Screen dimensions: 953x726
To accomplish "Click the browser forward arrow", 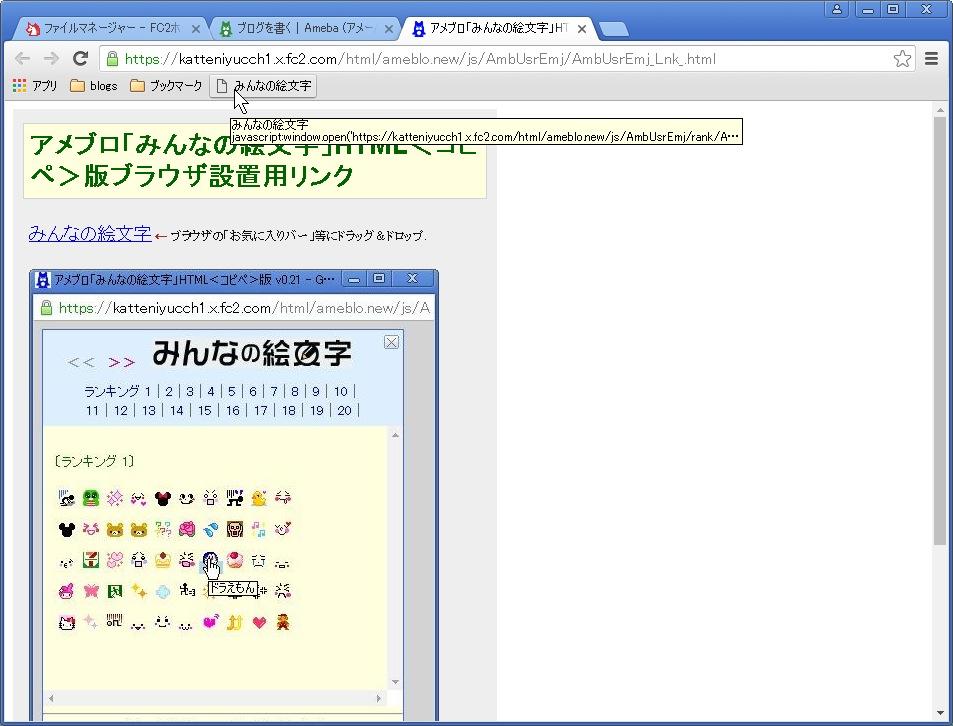I will point(52,58).
